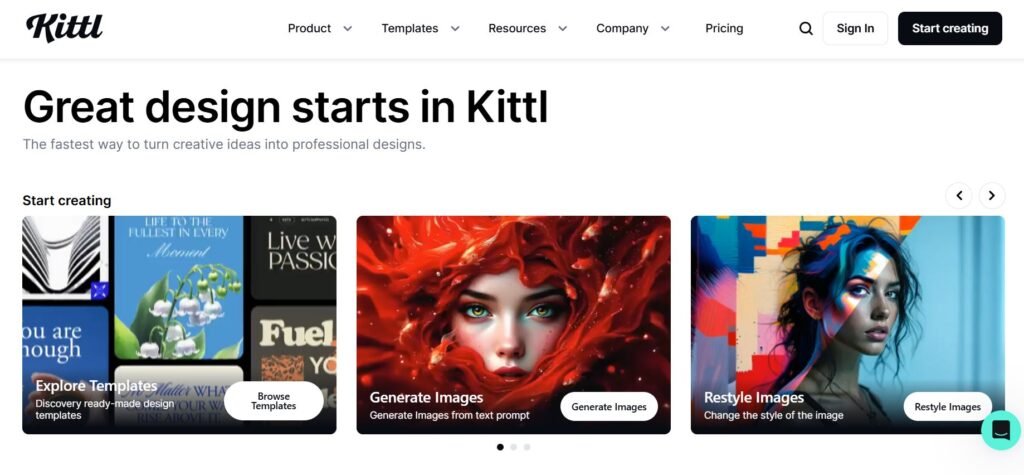This screenshot has width=1024, height=475.
Task: Open the Product menu label
Action: pos(310,28)
